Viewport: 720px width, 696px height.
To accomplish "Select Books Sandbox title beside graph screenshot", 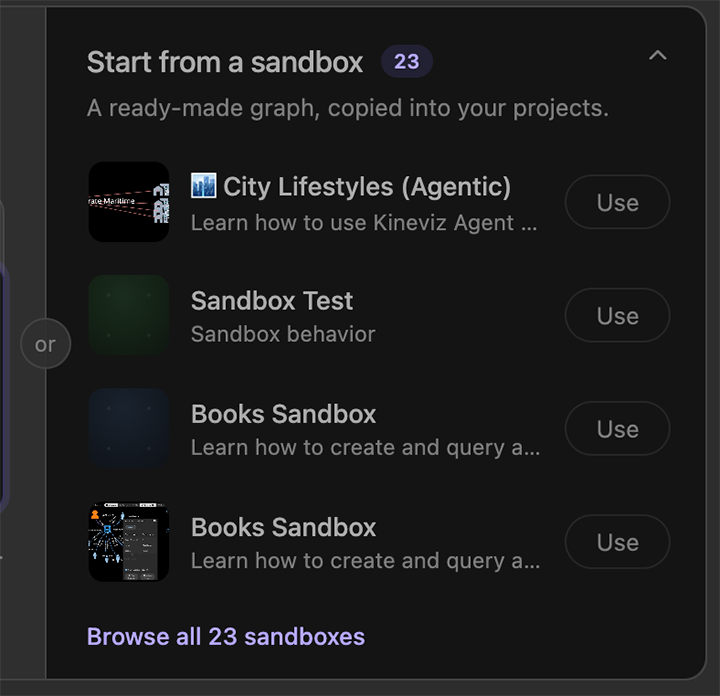I will click(283, 527).
